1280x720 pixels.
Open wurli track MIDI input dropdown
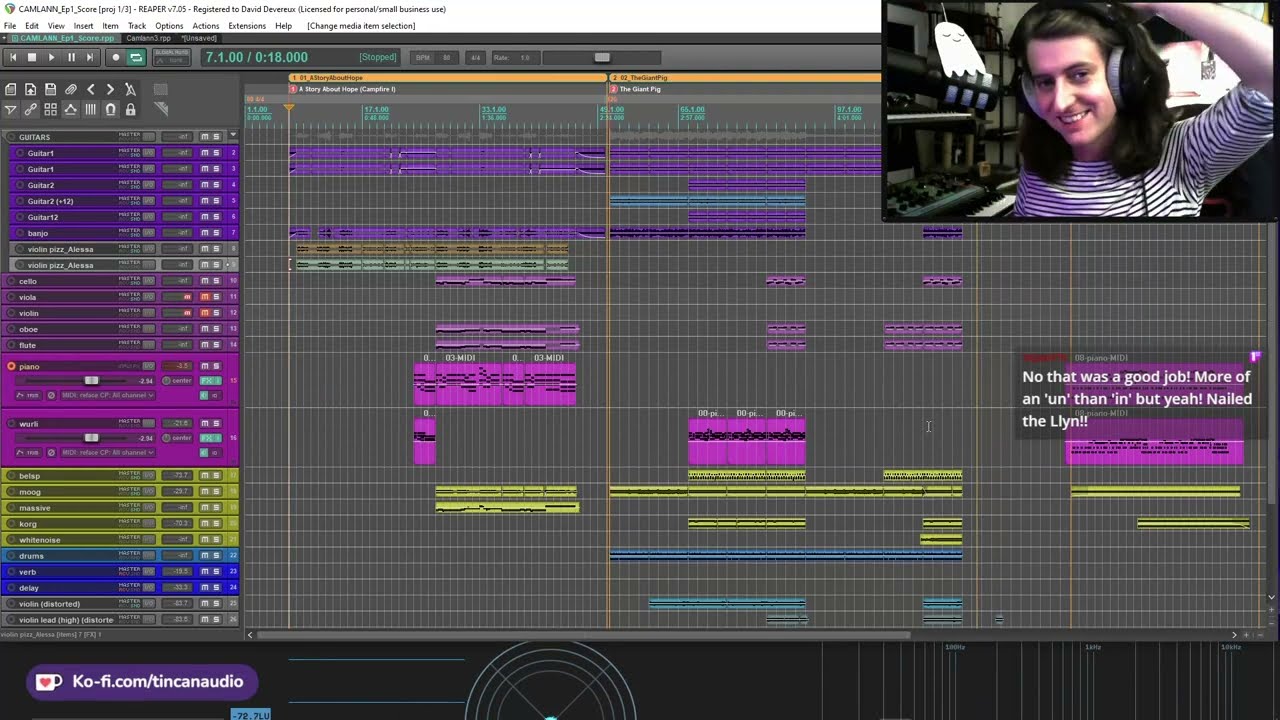tap(108, 453)
